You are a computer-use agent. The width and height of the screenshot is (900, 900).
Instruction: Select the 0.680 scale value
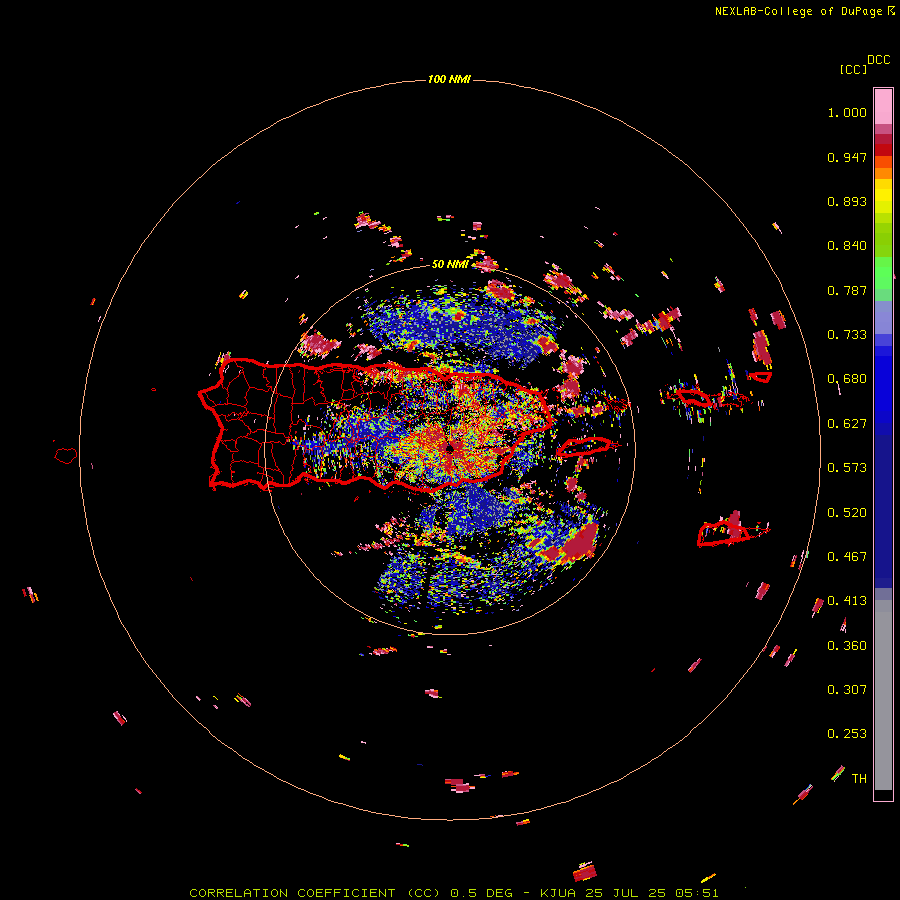coord(847,379)
